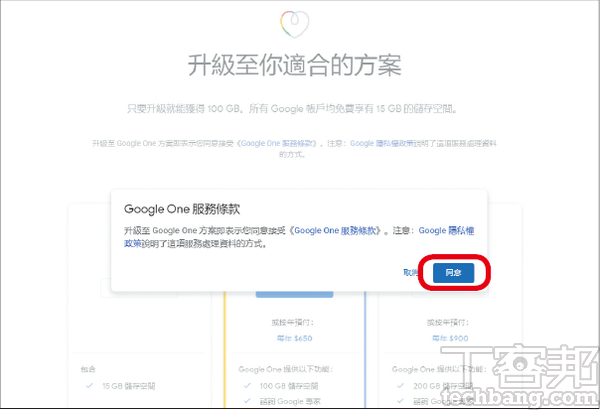Click the Google One logo at top

[x=294, y=24]
